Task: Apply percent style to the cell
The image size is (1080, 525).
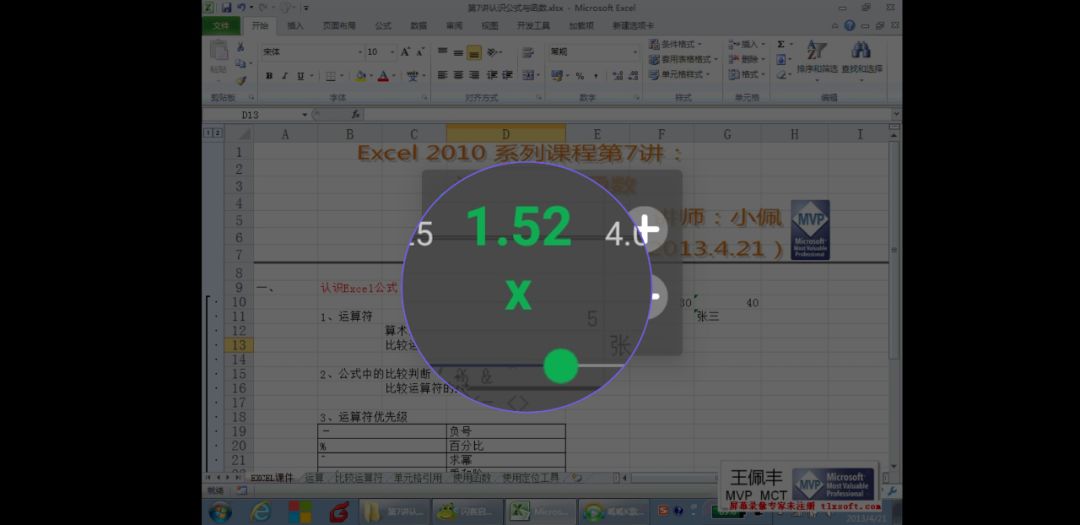Action: (579, 76)
